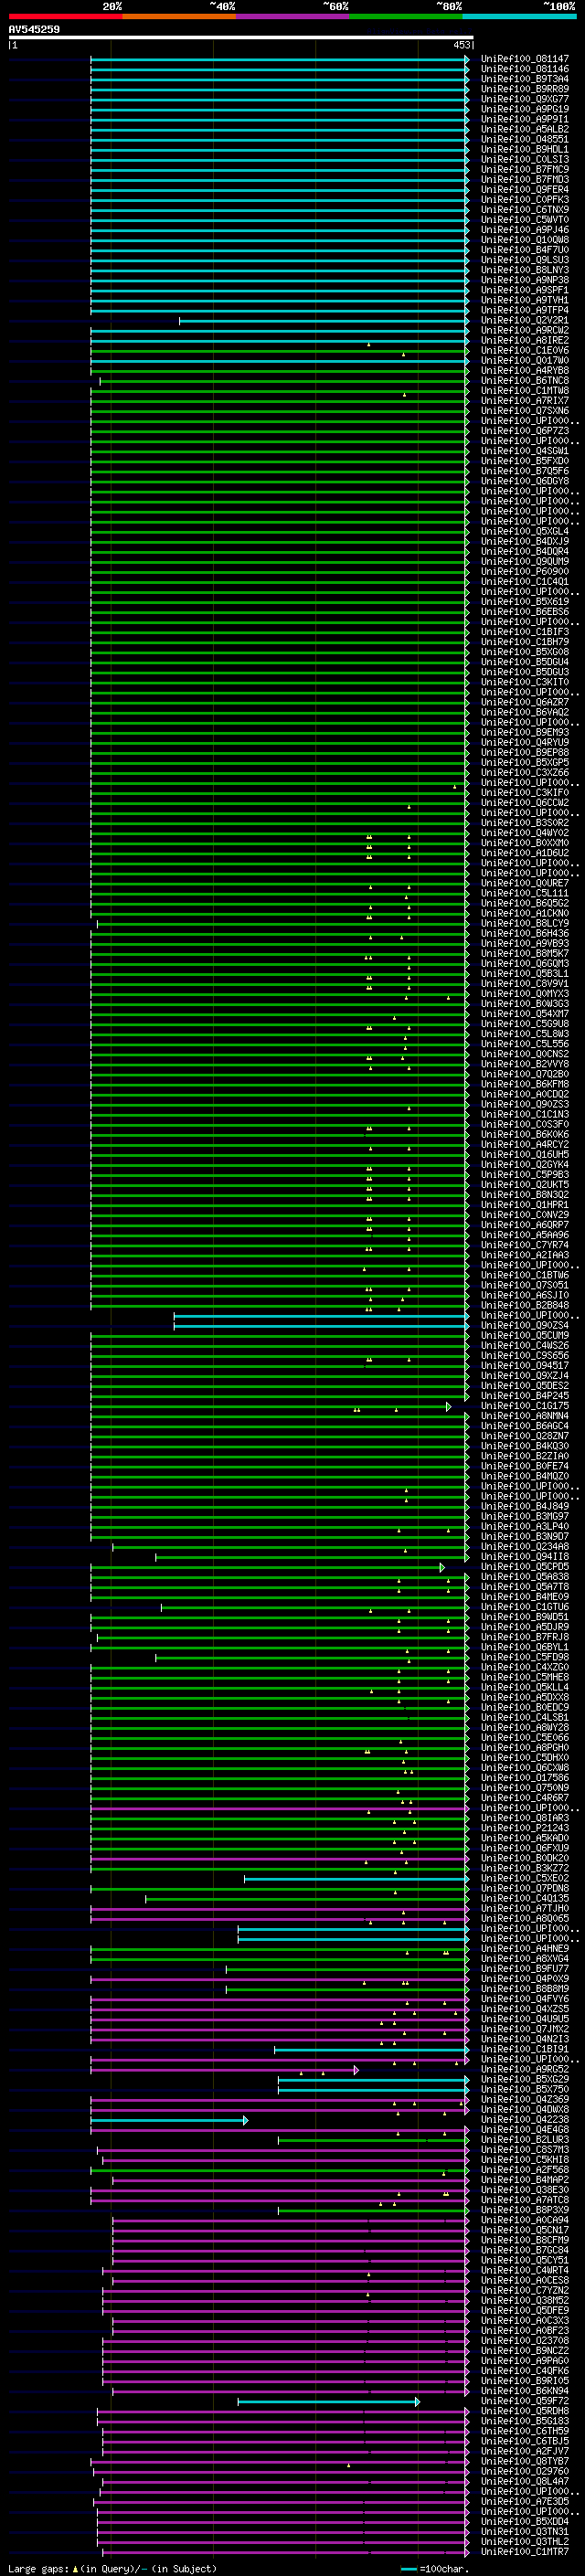Select the UniRef100_B4P245 hit name
The width and height of the screenshot is (585, 2576).
point(525,1396)
